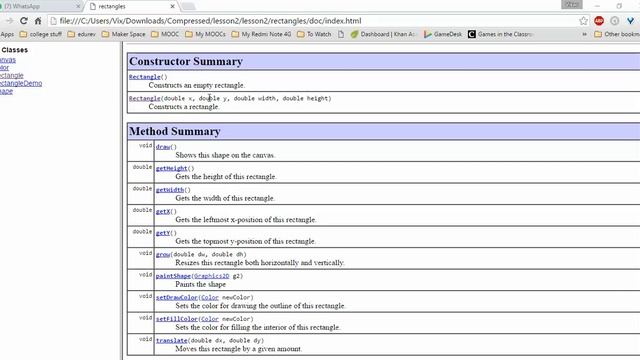This screenshot has width=640, height=360.
Task: Open the 'To Watch' bookmark folder
Action: pyautogui.click(x=314, y=34)
